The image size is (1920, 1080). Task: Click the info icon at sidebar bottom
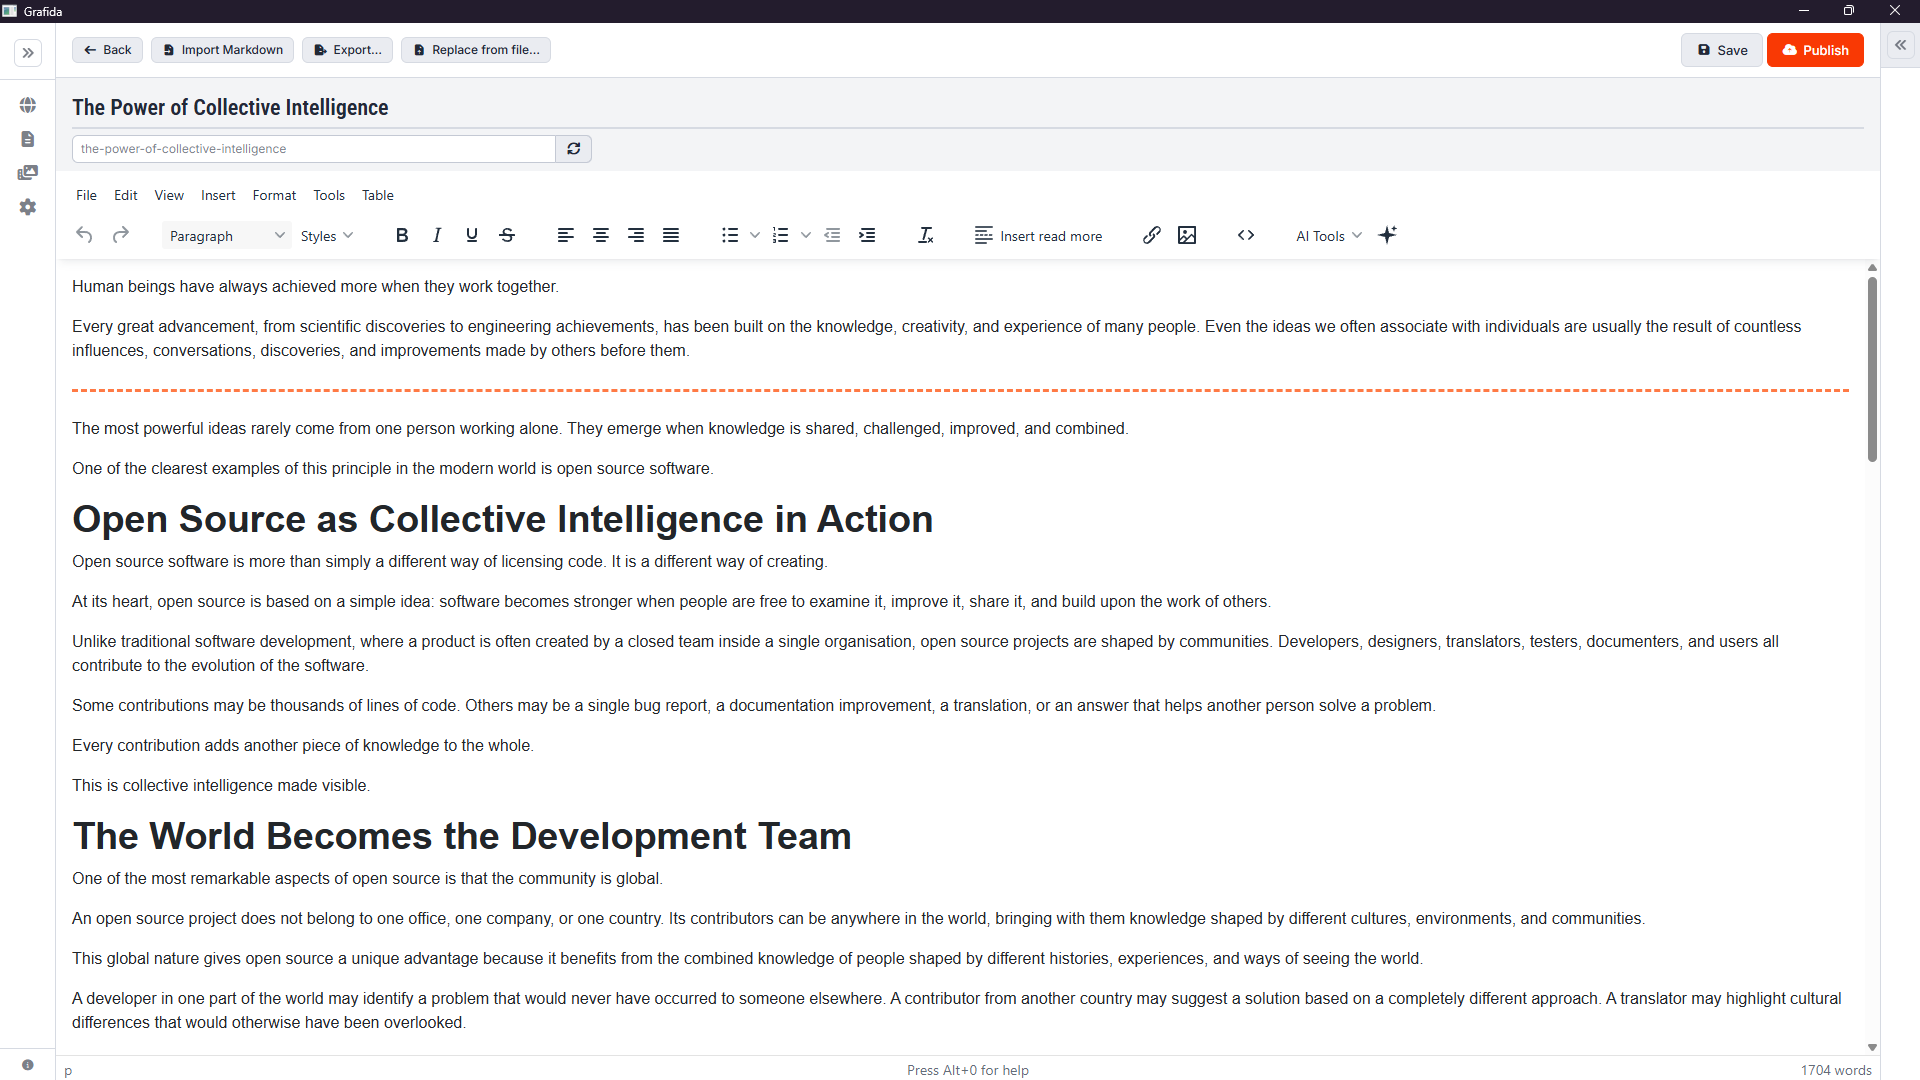coord(28,1065)
